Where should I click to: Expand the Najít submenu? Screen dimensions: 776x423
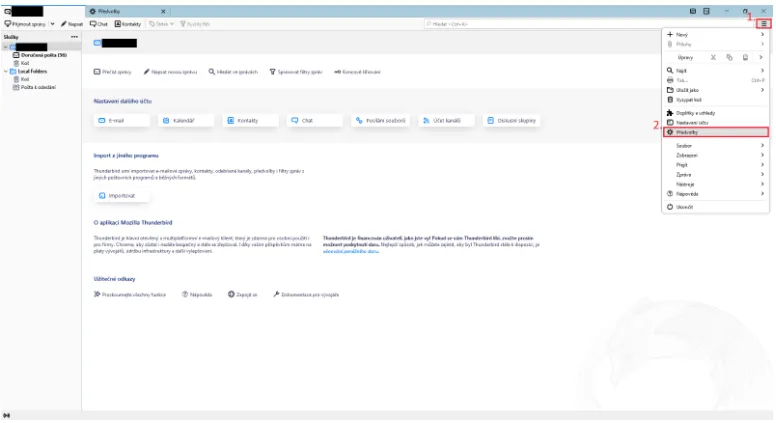716,71
